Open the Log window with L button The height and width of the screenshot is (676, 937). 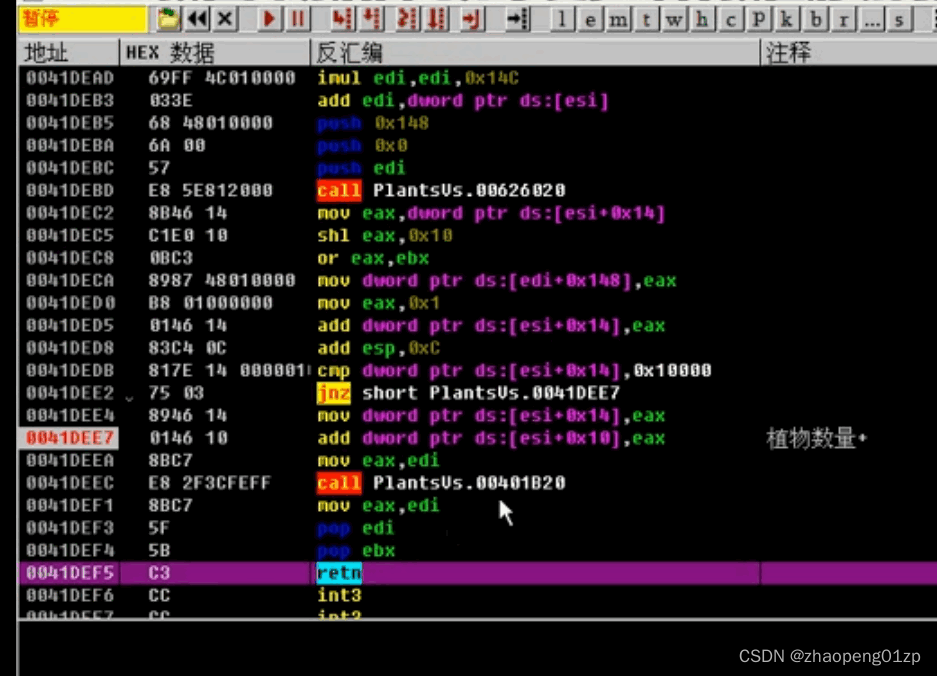[561, 20]
